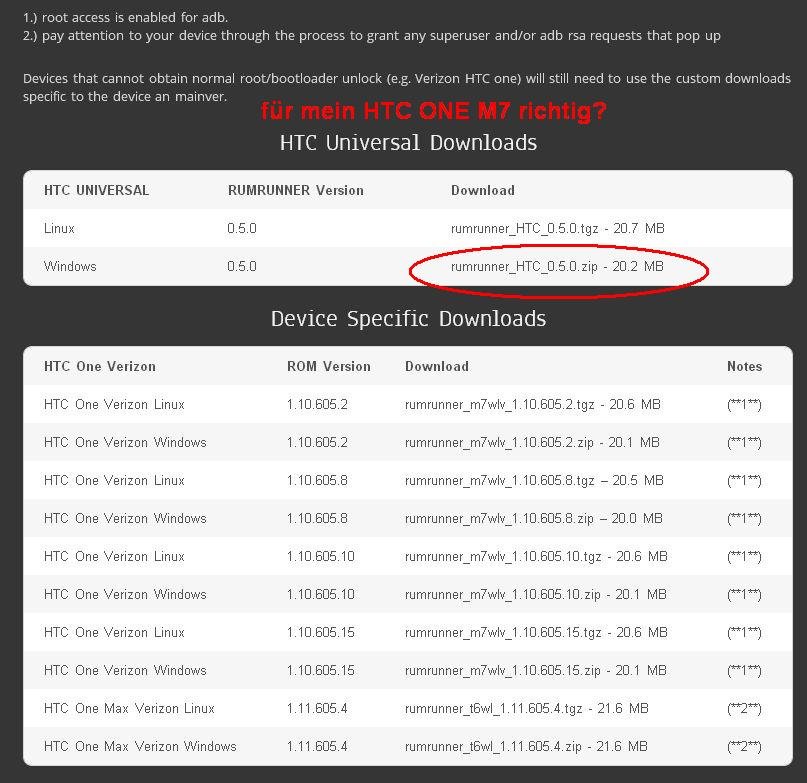Viewport: 807px width, 783px height.
Task: Click 'HTC One Verizon Linux' in the 1.10.605.2 row
Action: click(x=114, y=405)
